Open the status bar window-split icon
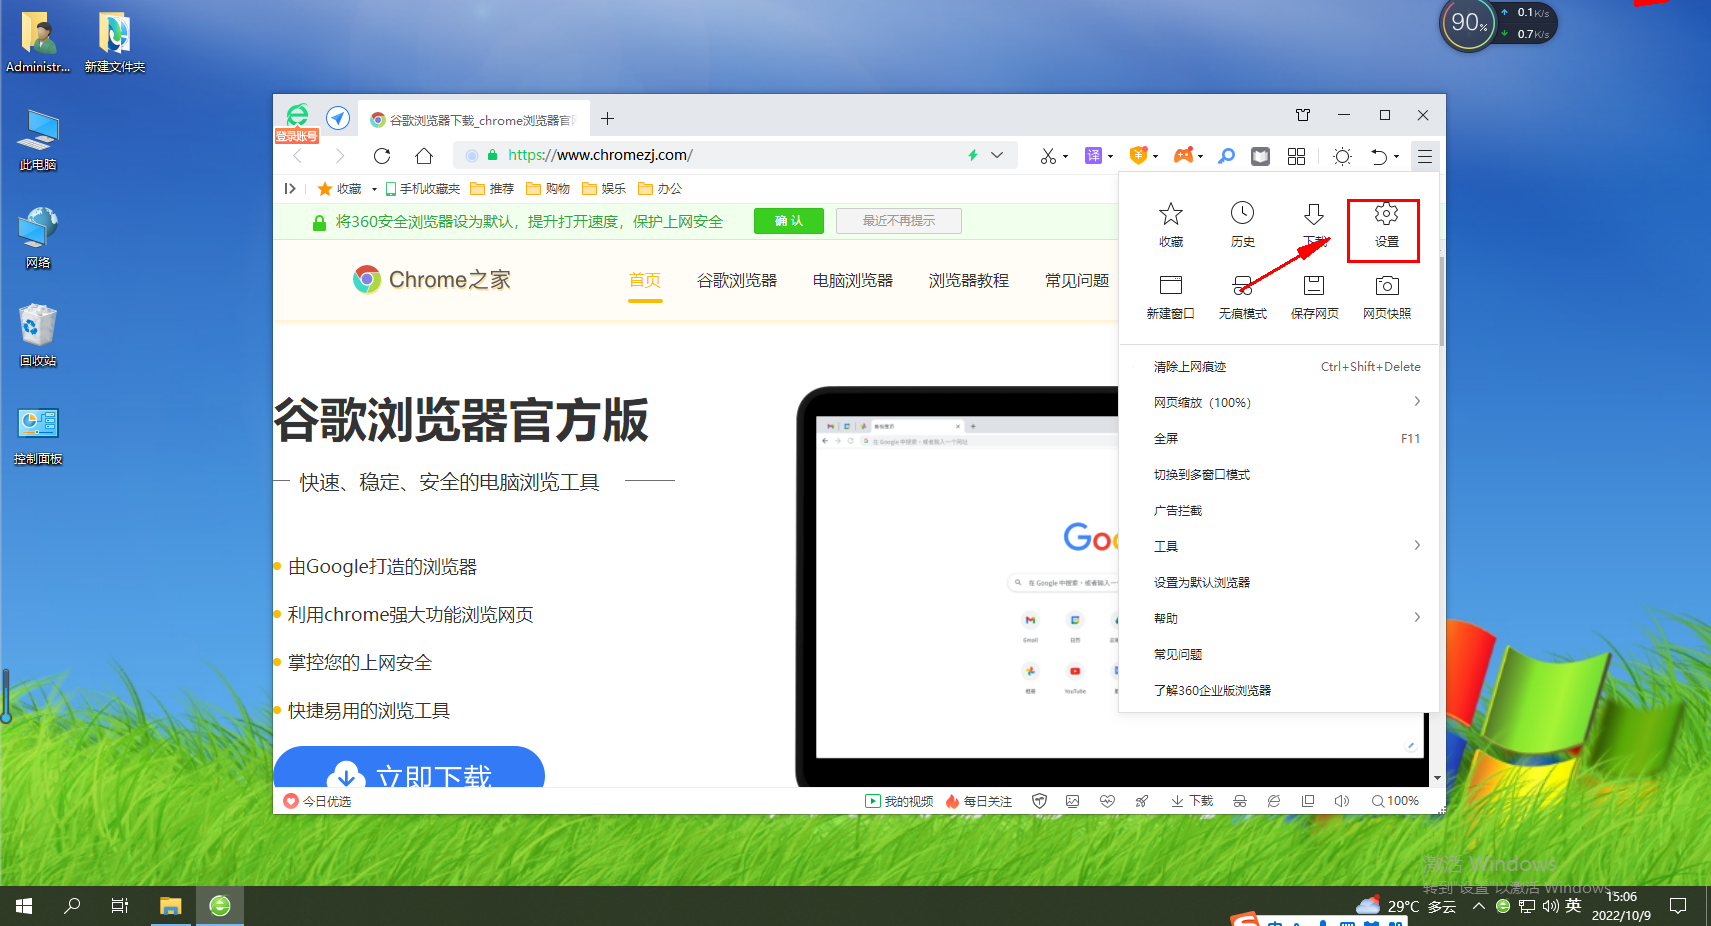The width and height of the screenshot is (1711, 926). coord(1308,801)
